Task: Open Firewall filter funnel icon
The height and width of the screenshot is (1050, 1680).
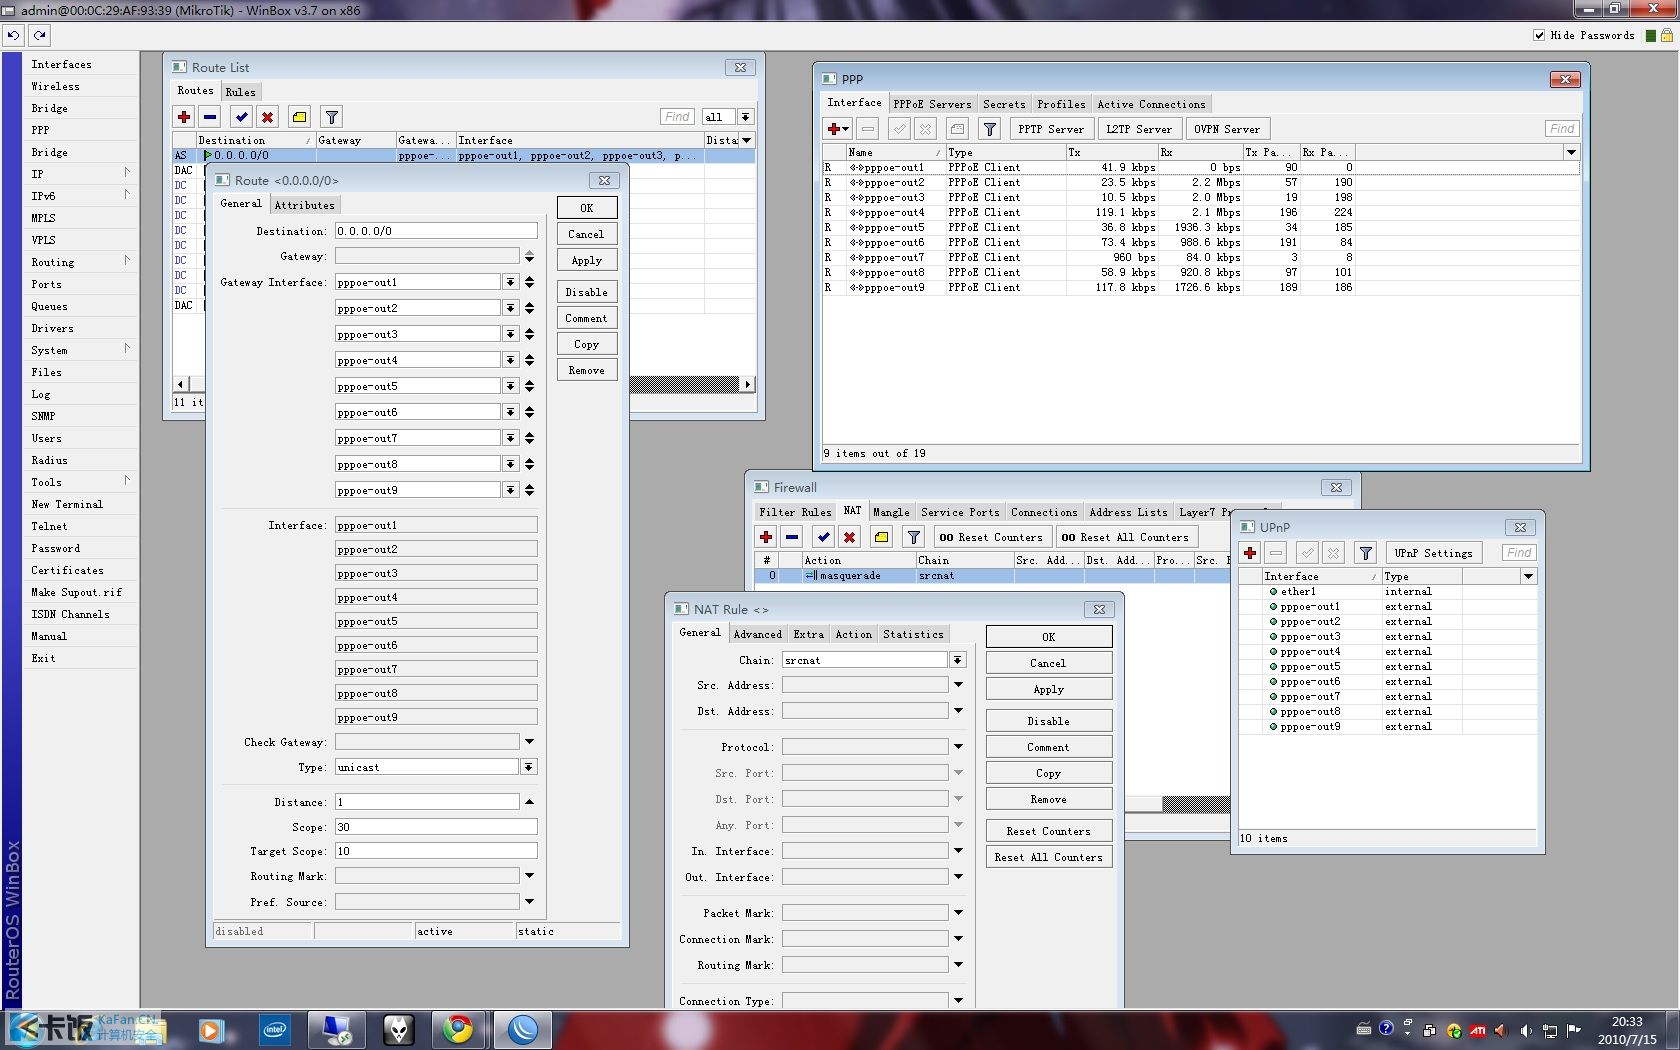Action: point(913,537)
